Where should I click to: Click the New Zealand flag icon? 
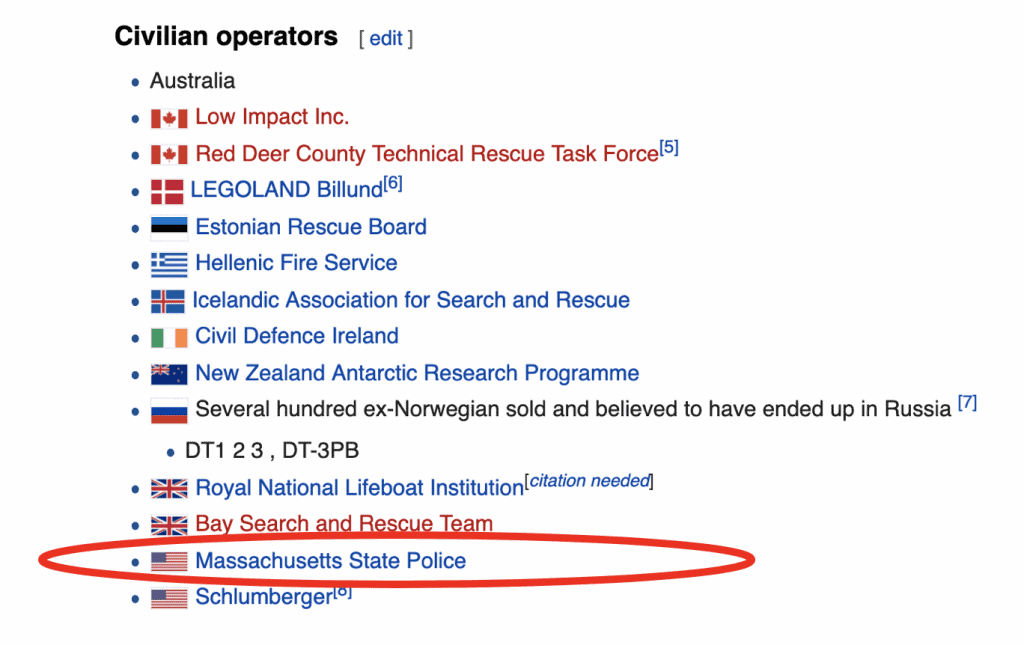[x=169, y=374]
